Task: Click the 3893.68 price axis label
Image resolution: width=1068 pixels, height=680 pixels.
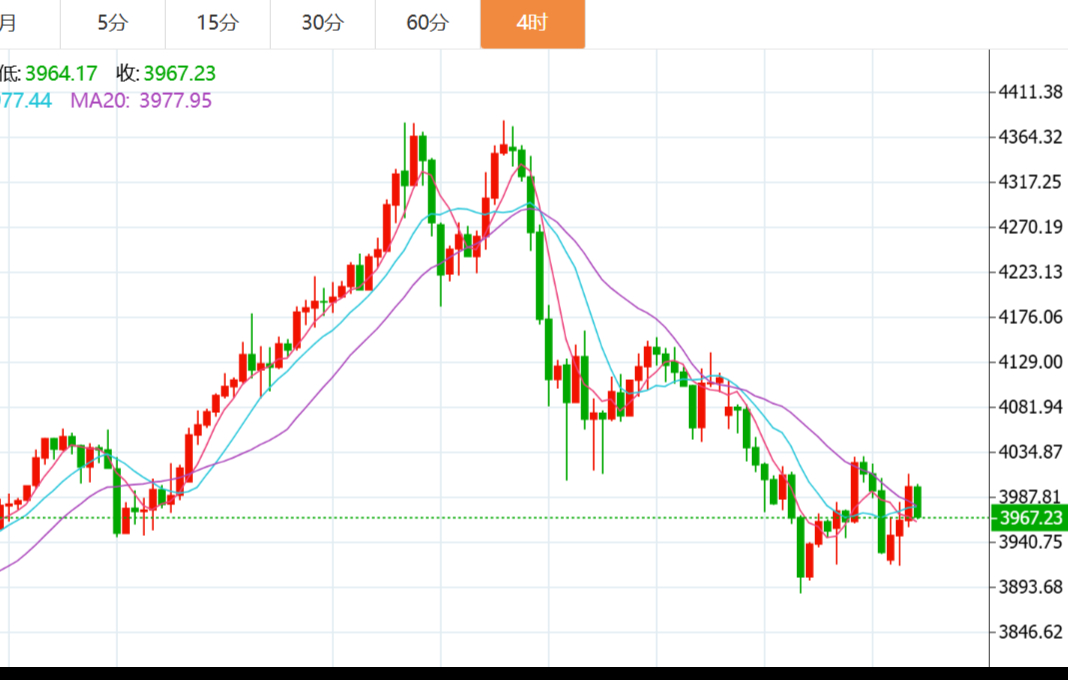Action: click(1030, 587)
